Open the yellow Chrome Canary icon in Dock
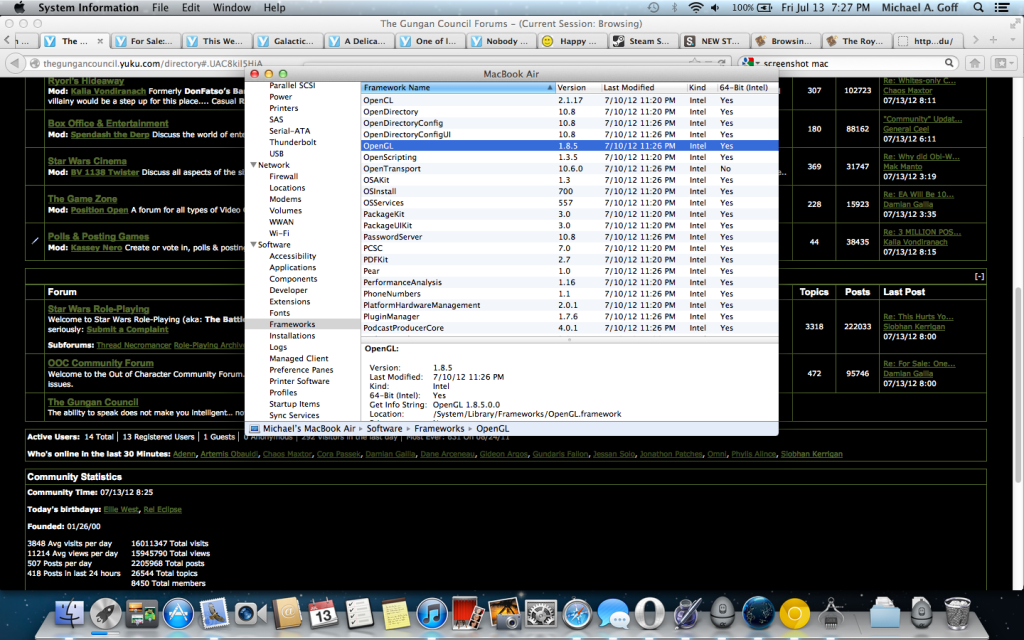This screenshot has width=1024, height=640. (795, 615)
